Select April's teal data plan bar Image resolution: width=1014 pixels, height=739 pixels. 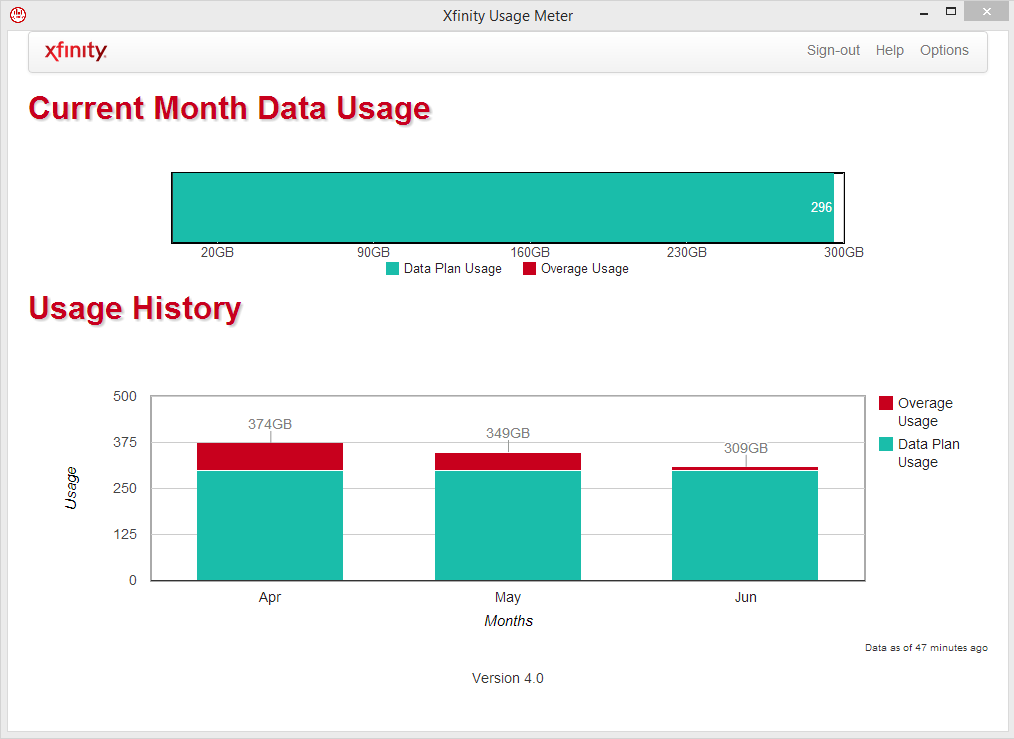coord(270,525)
